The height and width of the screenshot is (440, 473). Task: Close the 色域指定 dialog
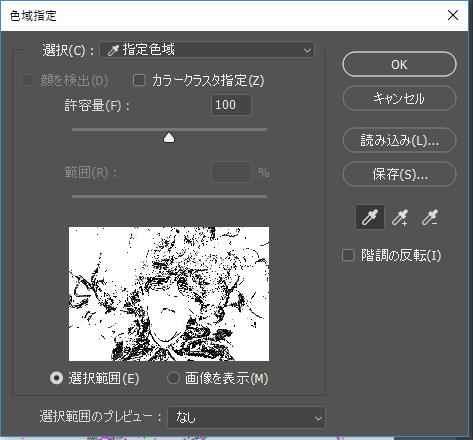coord(453,15)
